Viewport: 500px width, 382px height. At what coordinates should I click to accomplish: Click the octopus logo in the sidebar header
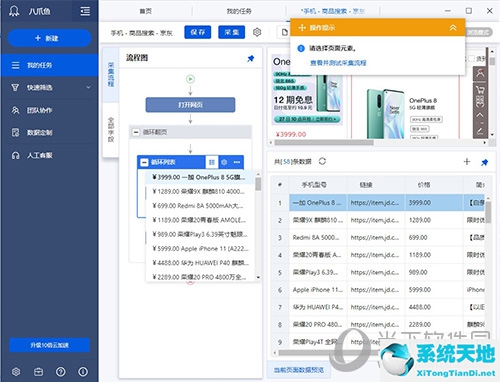(14, 11)
